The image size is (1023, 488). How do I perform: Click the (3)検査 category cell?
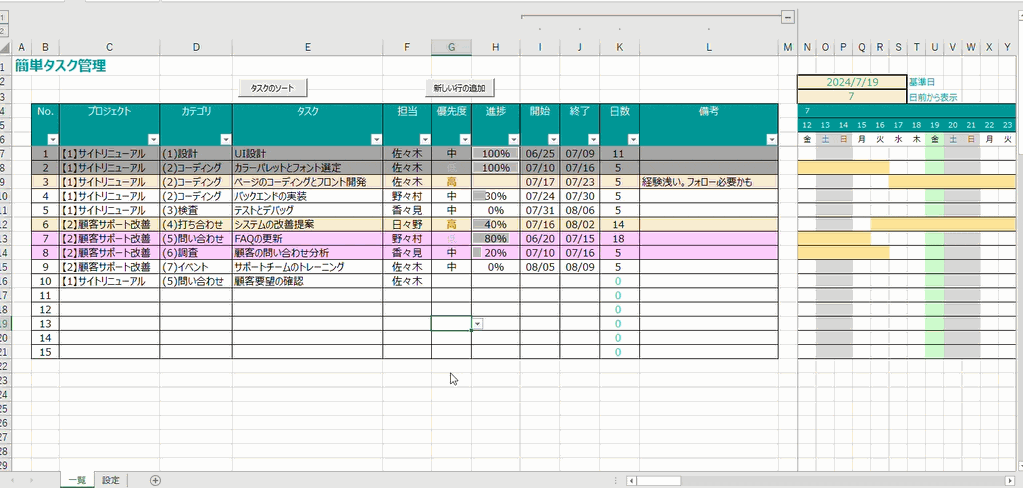coord(196,211)
